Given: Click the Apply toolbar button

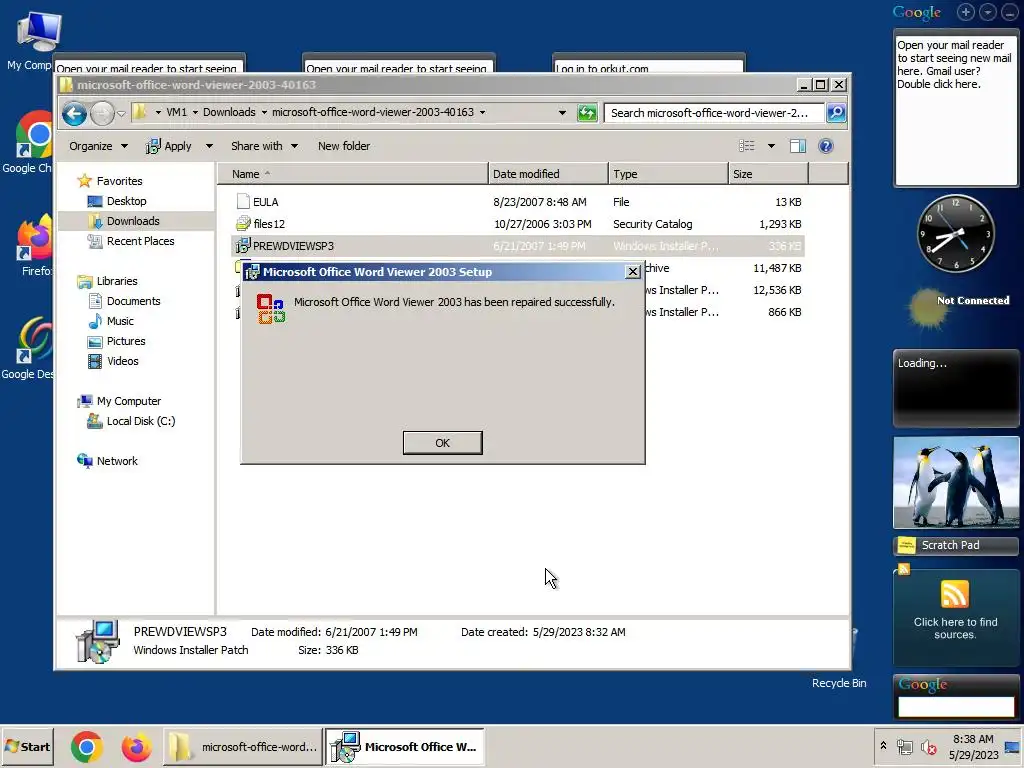Looking at the screenshot, I should coord(169,146).
